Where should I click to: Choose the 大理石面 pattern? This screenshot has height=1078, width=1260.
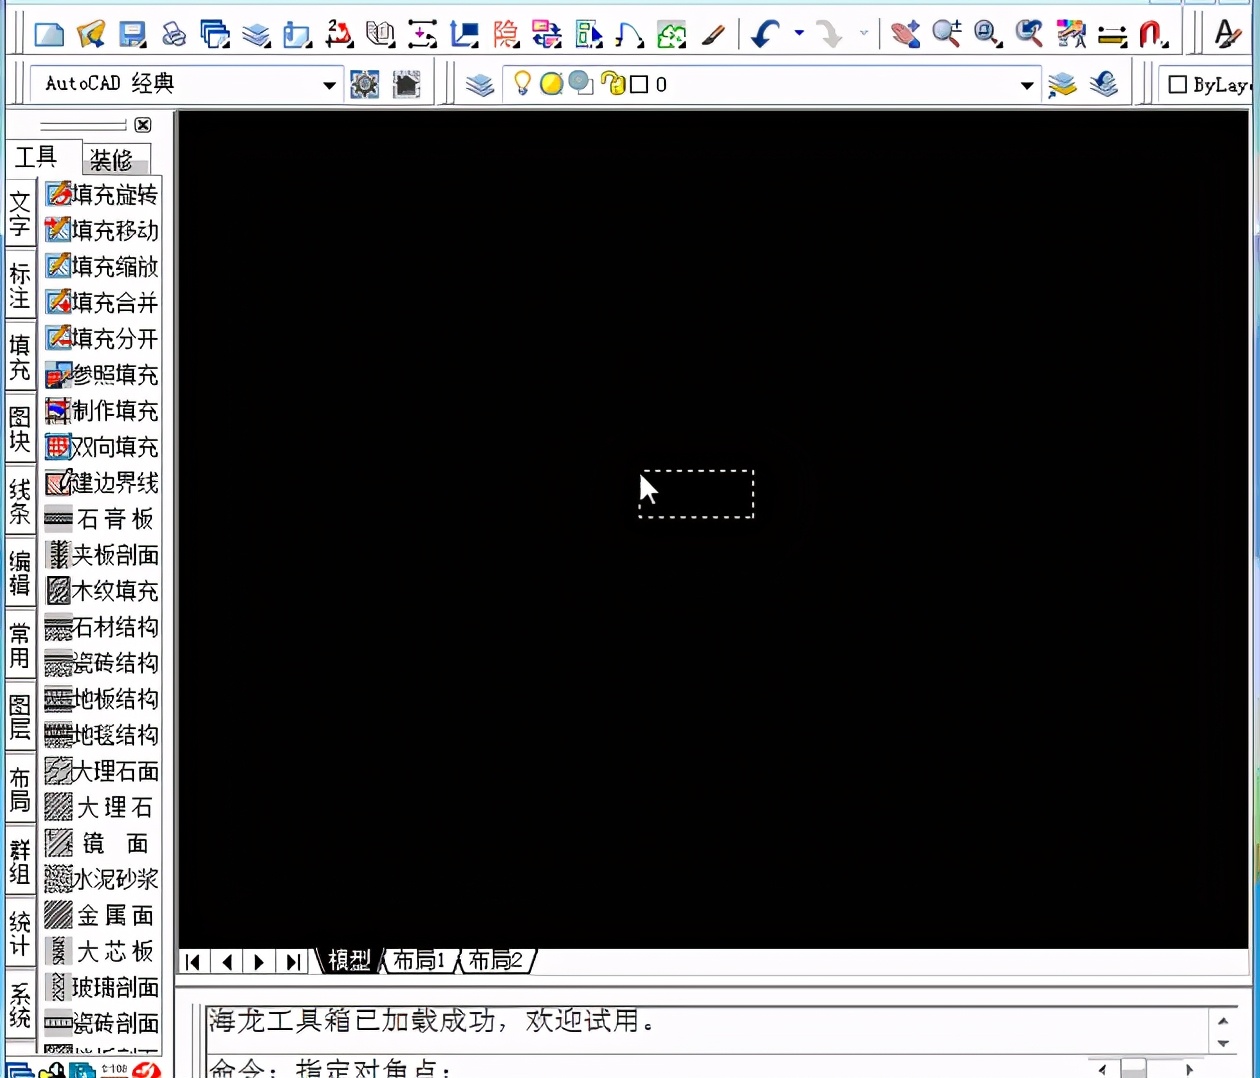pyautogui.click(x=102, y=771)
